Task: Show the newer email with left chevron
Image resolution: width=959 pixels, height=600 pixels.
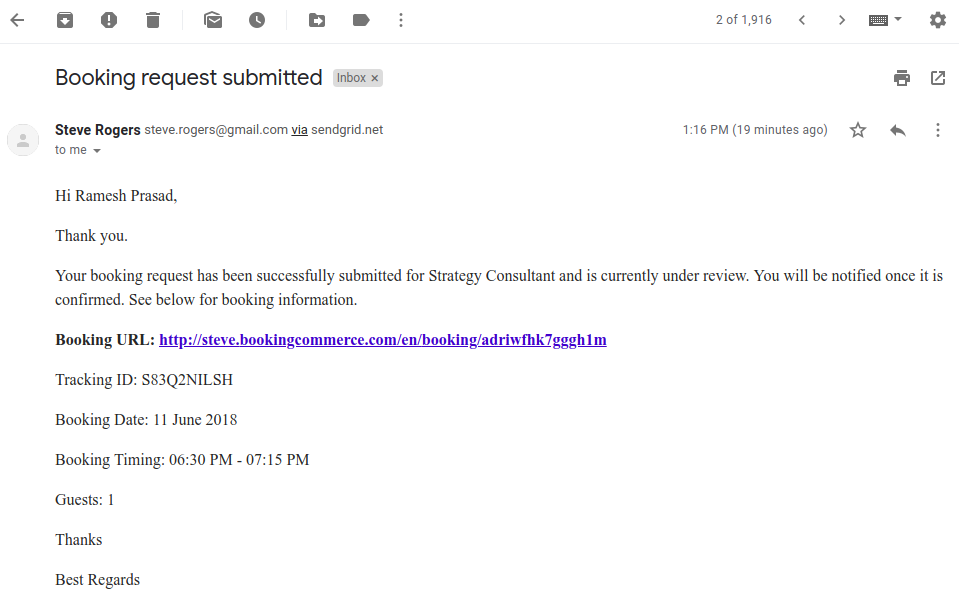Action: [x=802, y=20]
